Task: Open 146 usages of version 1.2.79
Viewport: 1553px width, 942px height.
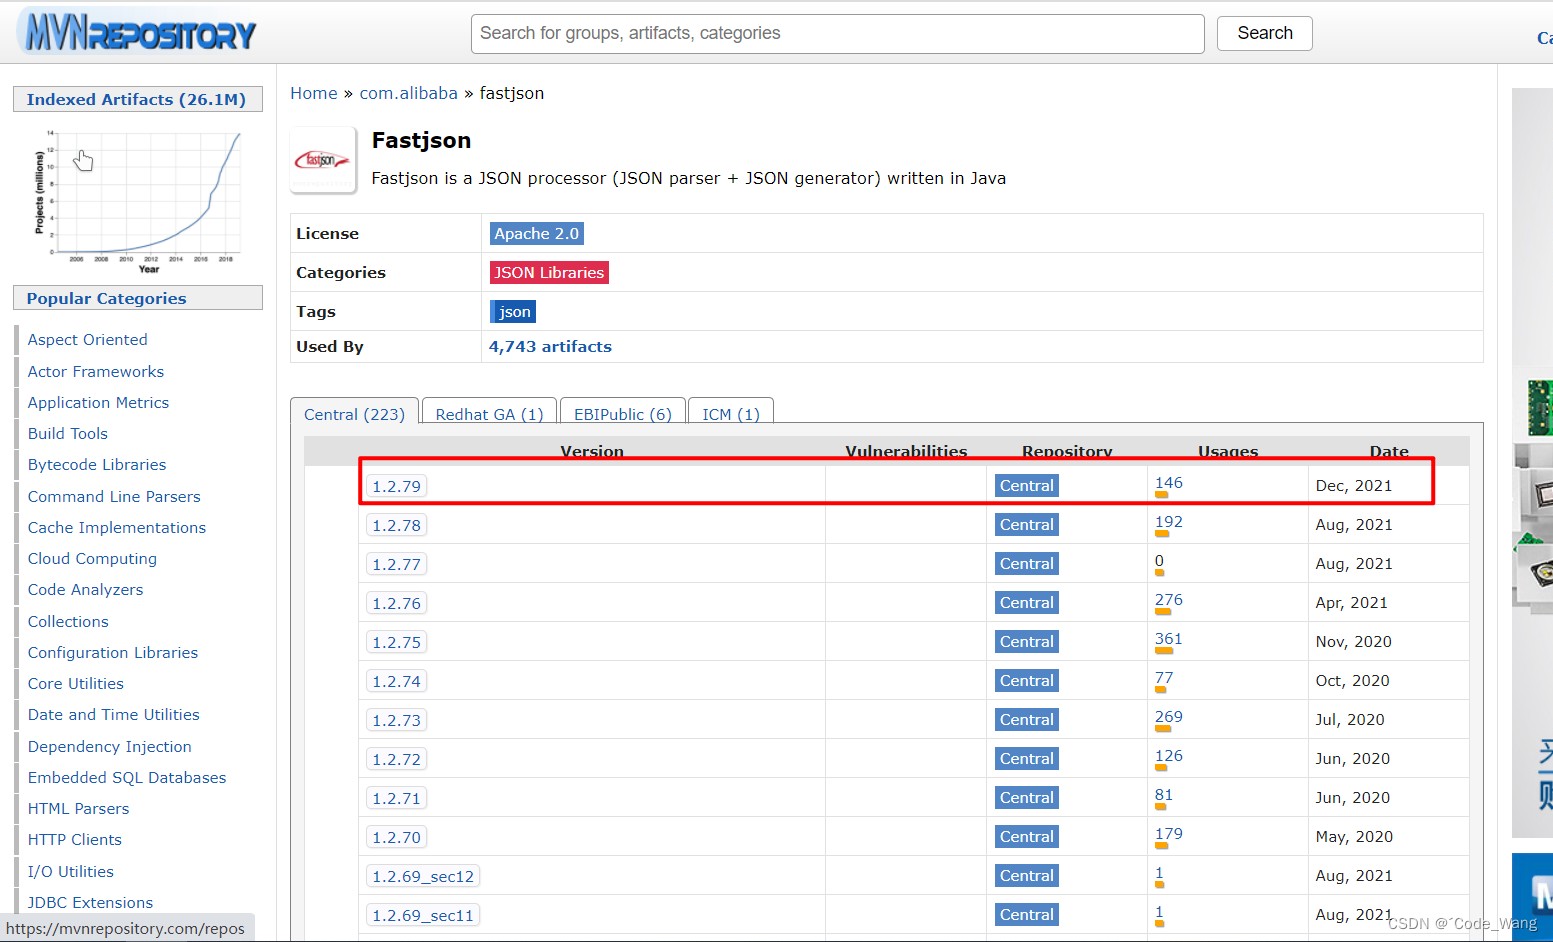Action: pyautogui.click(x=1168, y=483)
